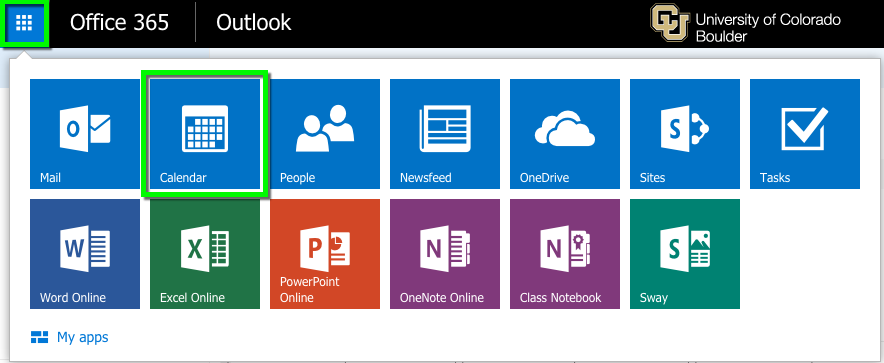Open the Newsfeed tile
This screenshot has height=363, width=884.
(445, 134)
